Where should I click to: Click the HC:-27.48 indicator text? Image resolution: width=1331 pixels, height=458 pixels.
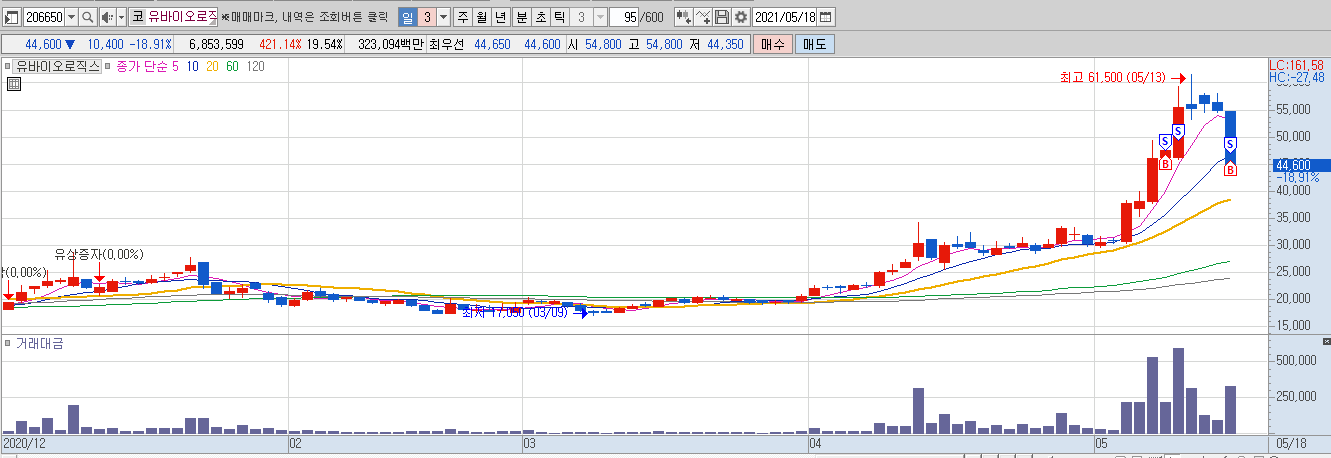pyautogui.click(x=1297, y=77)
